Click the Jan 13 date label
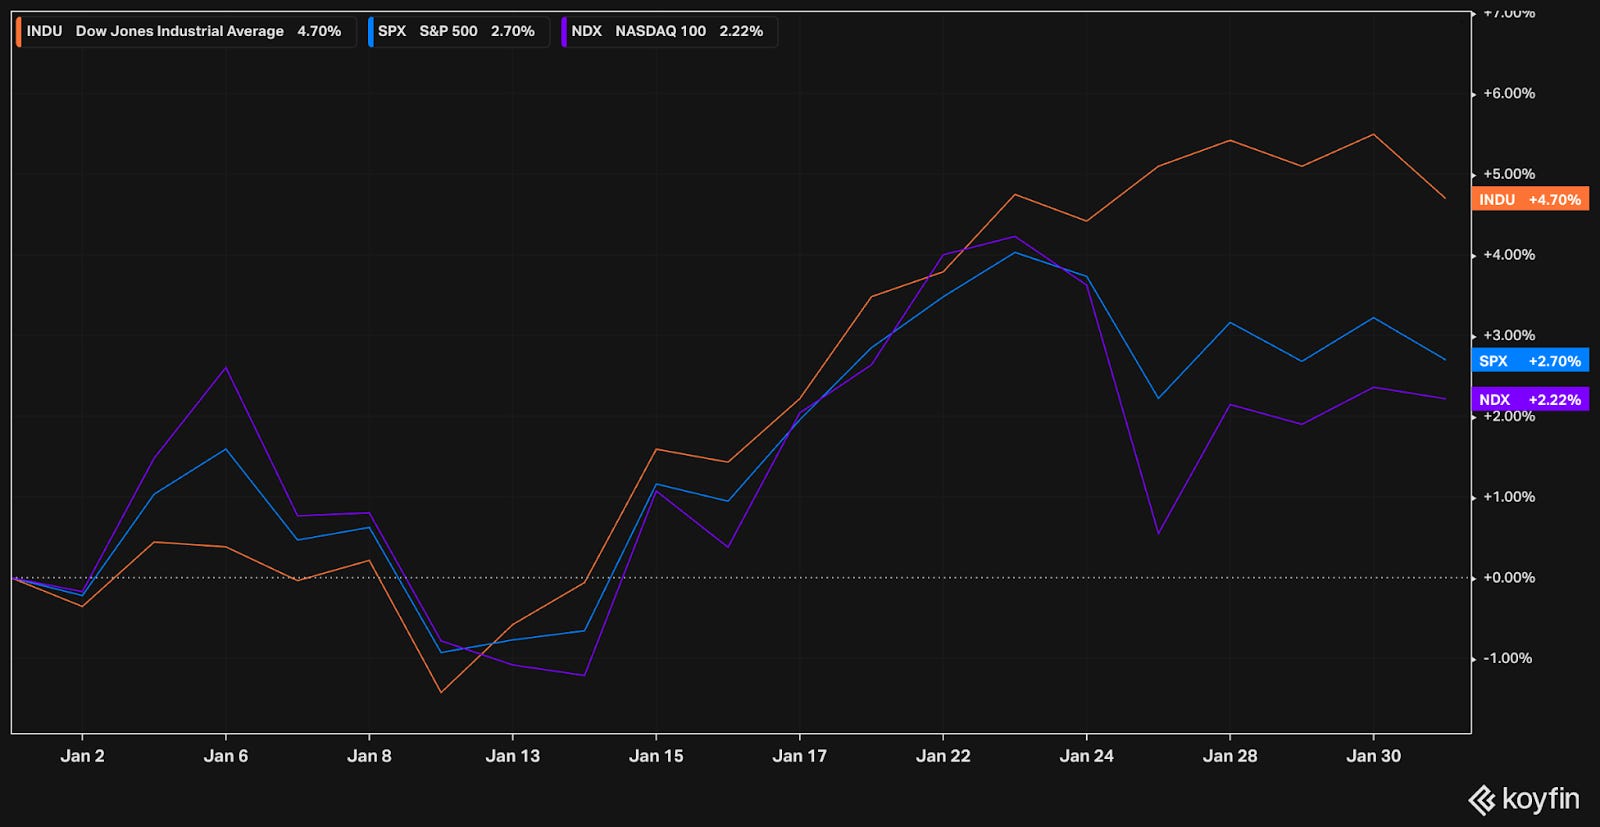Image resolution: width=1600 pixels, height=827 pixels. [513, 756]
